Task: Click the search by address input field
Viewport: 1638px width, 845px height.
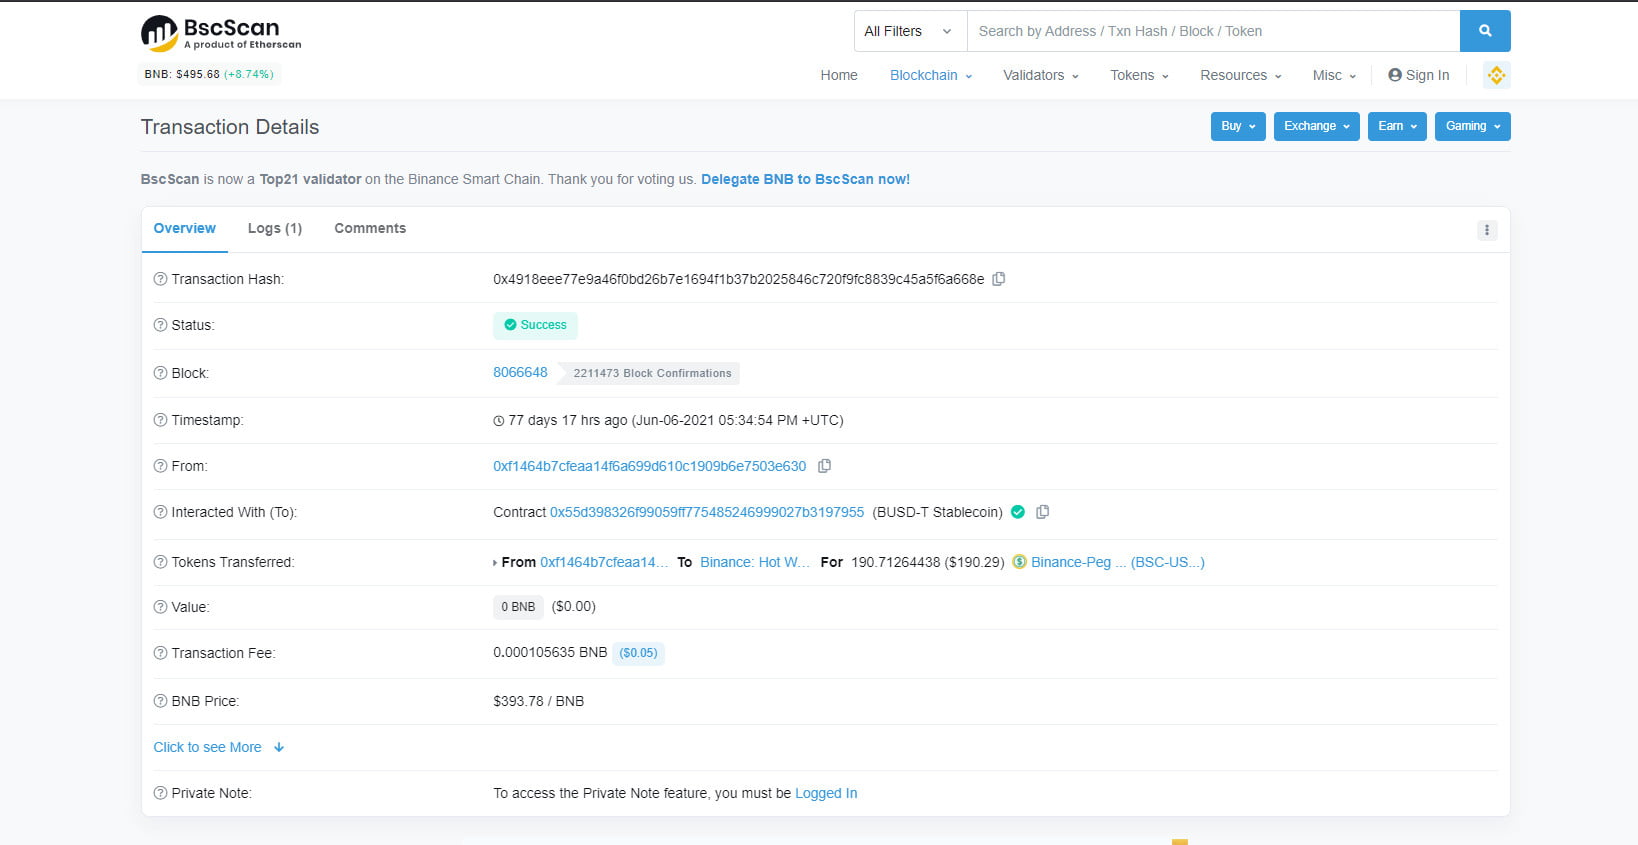Action: point(1213,31)
